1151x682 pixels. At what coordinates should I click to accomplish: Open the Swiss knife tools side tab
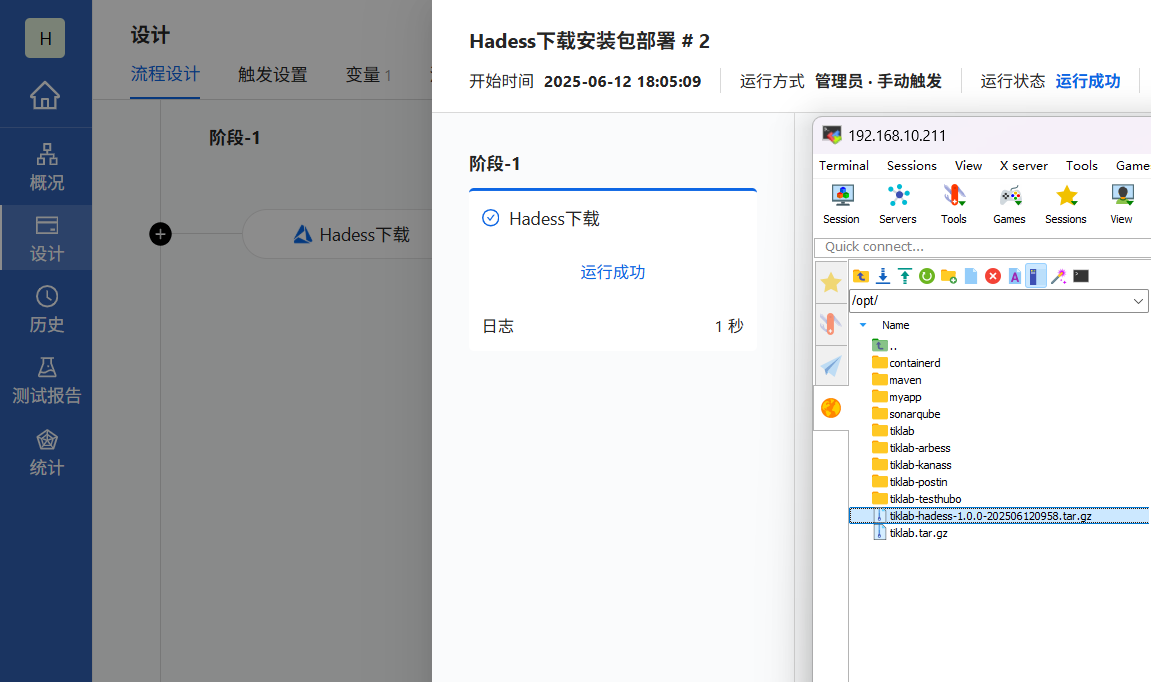point(831,324)
